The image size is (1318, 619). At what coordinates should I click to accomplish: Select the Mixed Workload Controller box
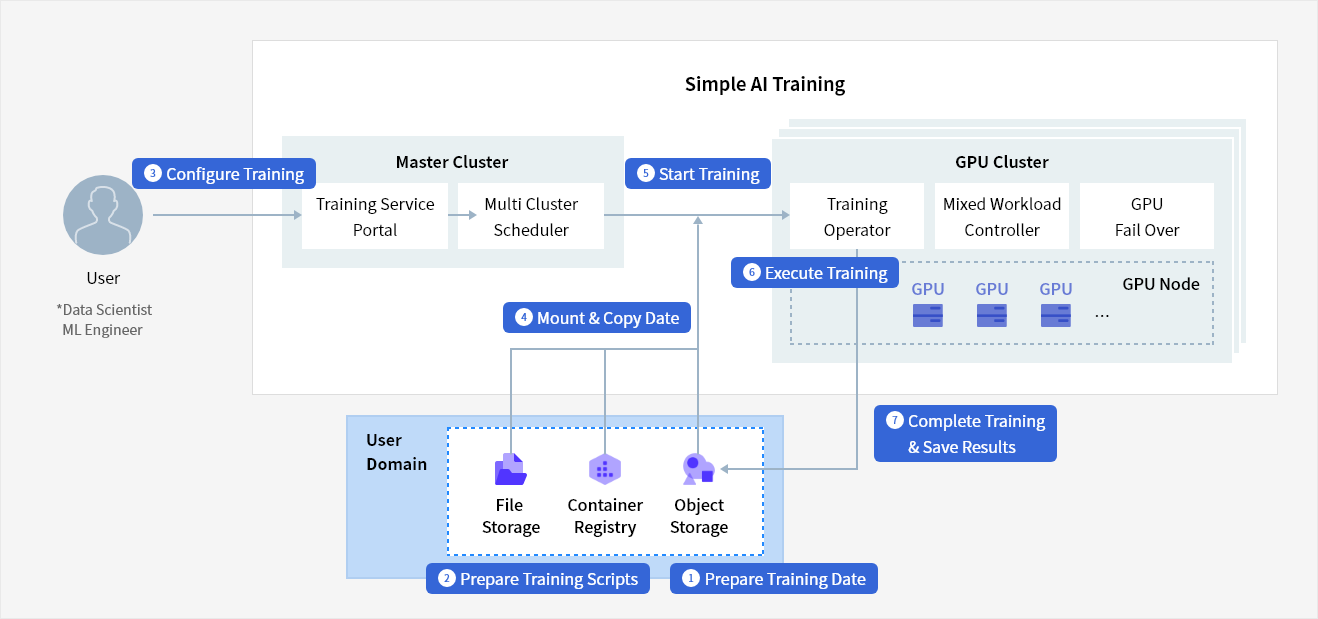[1002, 216]
